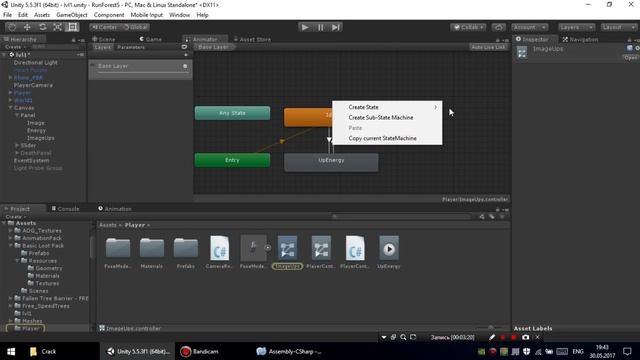Click the Step frame button

336,27
